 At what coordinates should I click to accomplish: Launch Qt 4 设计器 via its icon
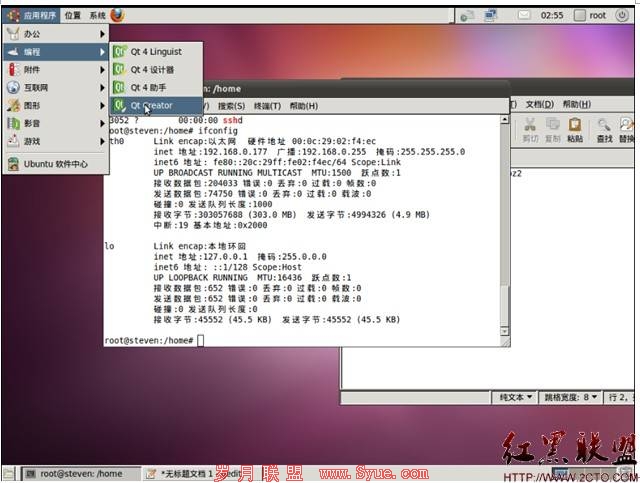119,69
